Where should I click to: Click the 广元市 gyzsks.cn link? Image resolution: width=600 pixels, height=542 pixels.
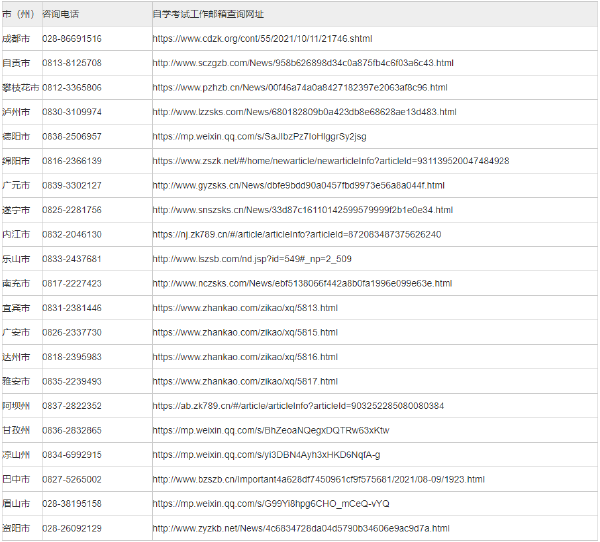click(298, 186)
